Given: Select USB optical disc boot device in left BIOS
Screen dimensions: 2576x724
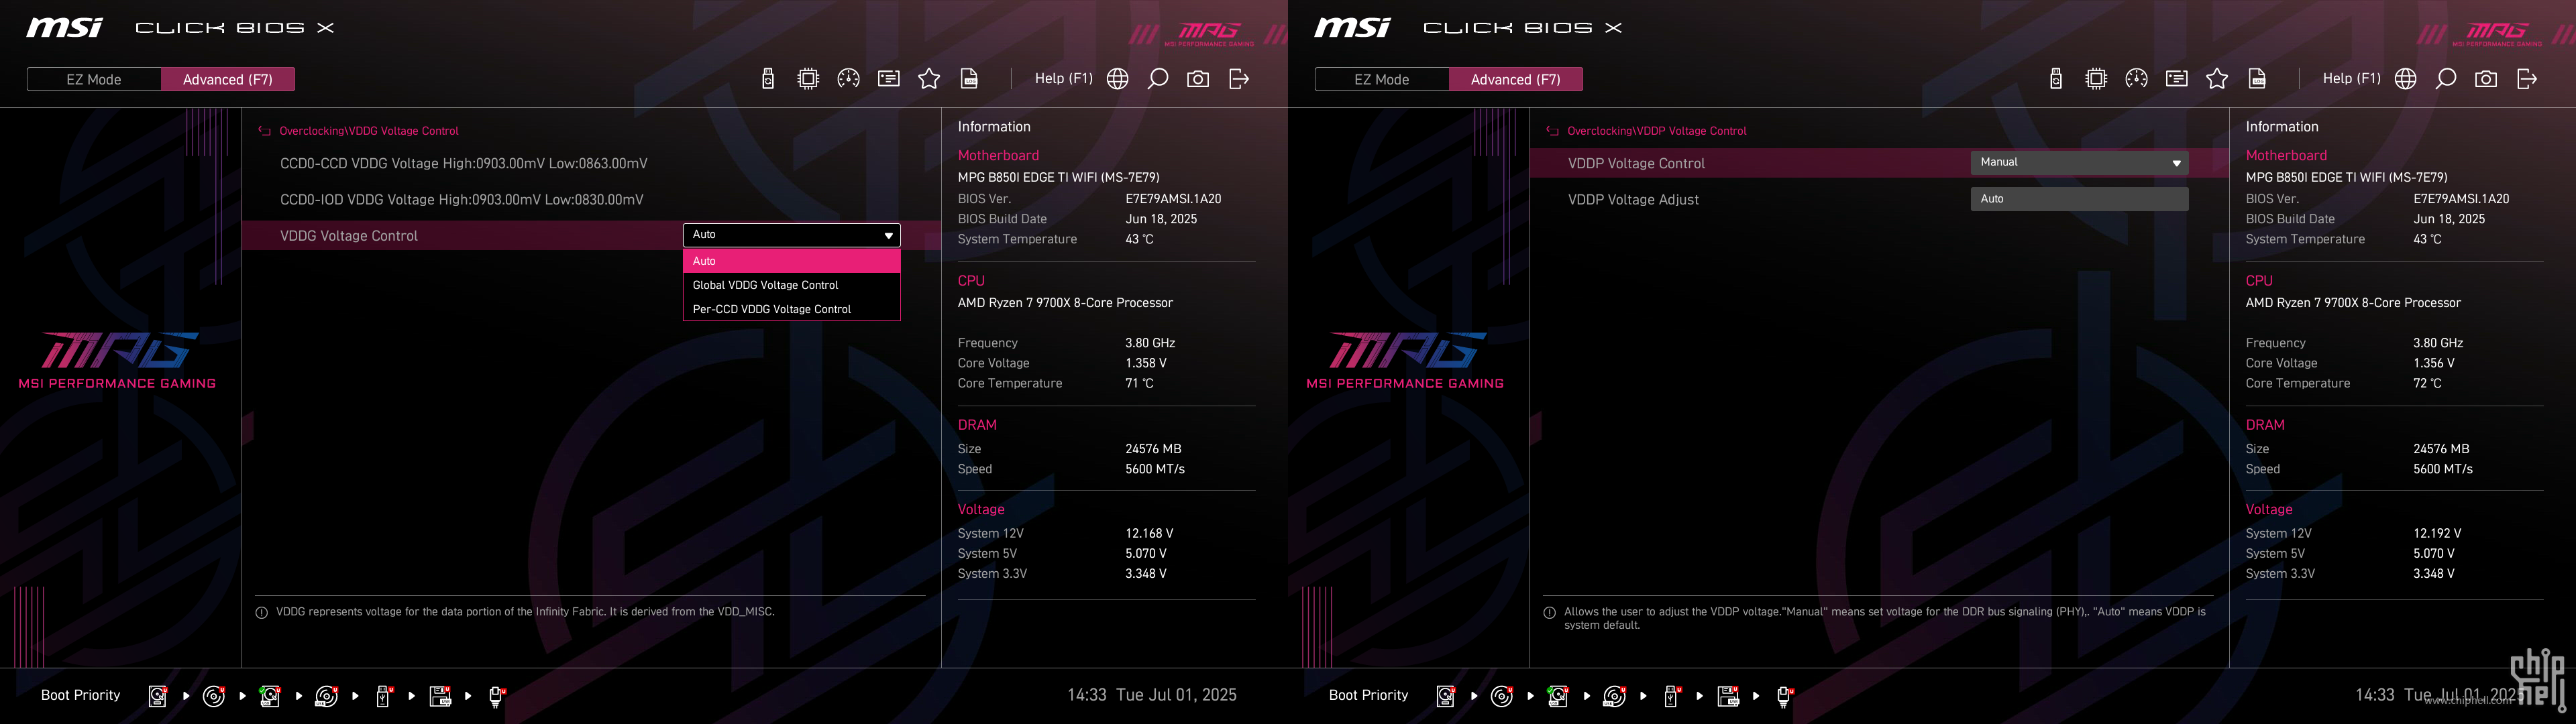Looking at the screenshot, I should click(x=326, y=696).
